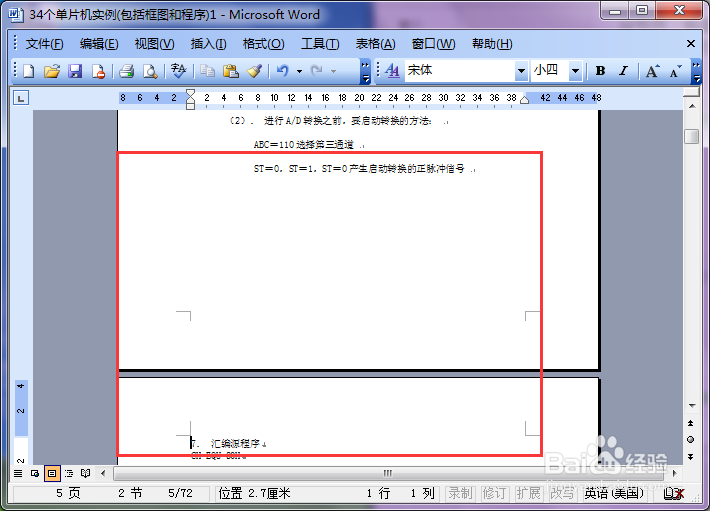Click the tab stop selector at ruler corner
710x511 pixels.
coord(21,98)
